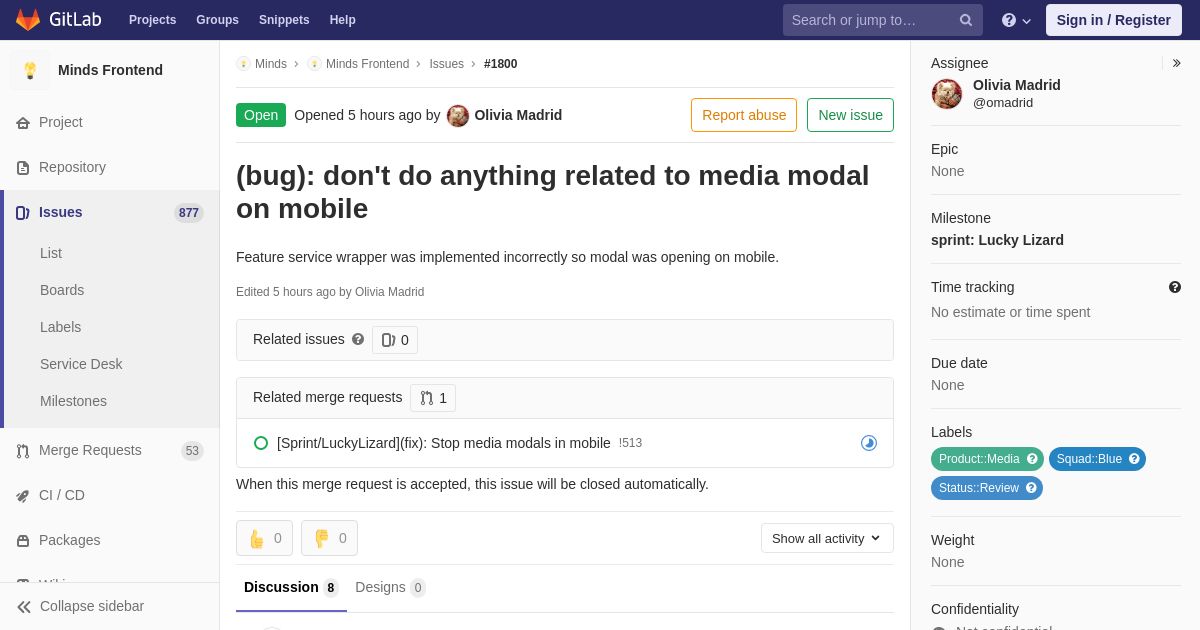Open milestone sprint: Lucky Lizard link
Screen dimensions: 1200x630
coord(997,240)
